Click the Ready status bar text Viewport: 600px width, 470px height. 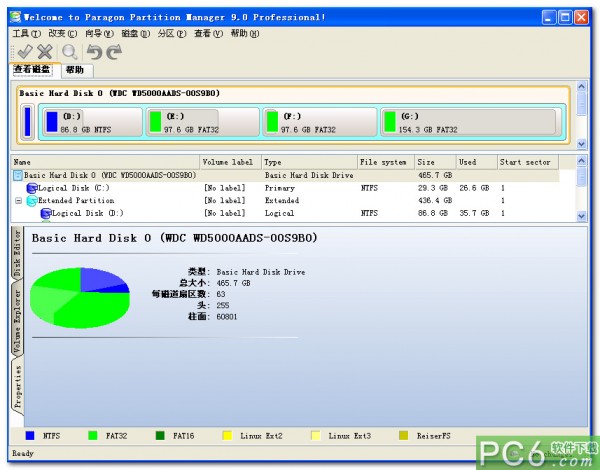23,454
